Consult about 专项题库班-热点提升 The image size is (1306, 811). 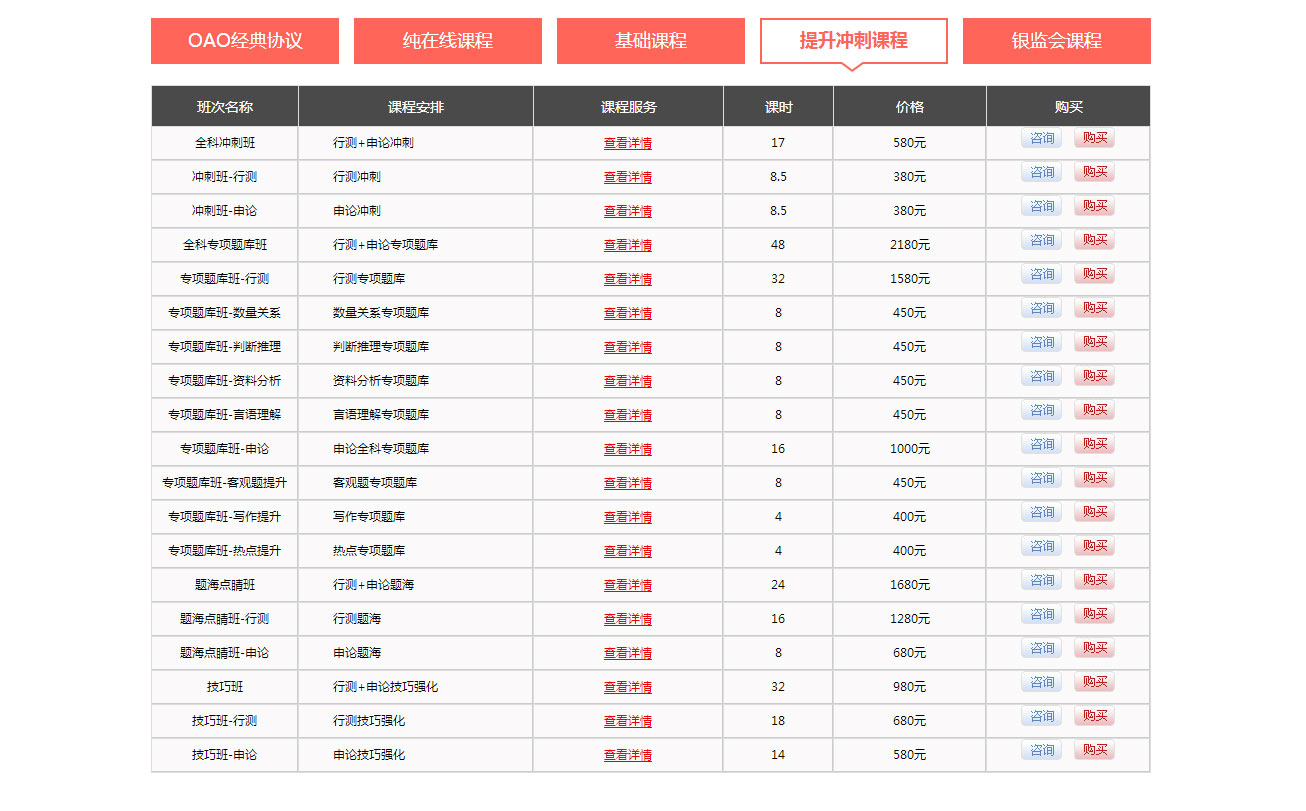pos(1042,546)
